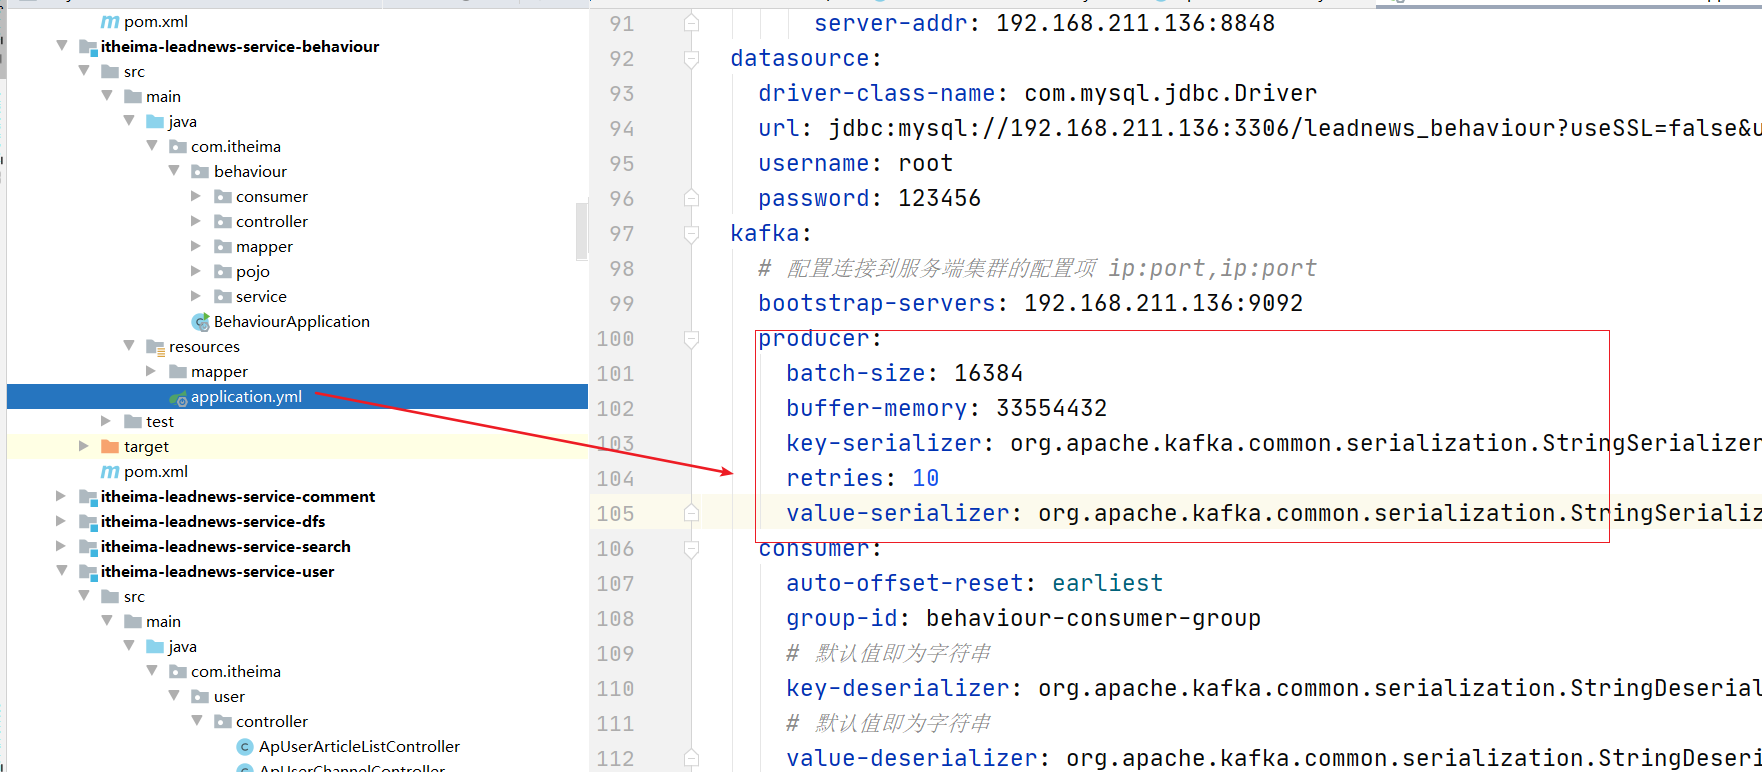Collapse the com.itheima package under behaviour module
Screen dimensions: 1762x772
point(152,146)
